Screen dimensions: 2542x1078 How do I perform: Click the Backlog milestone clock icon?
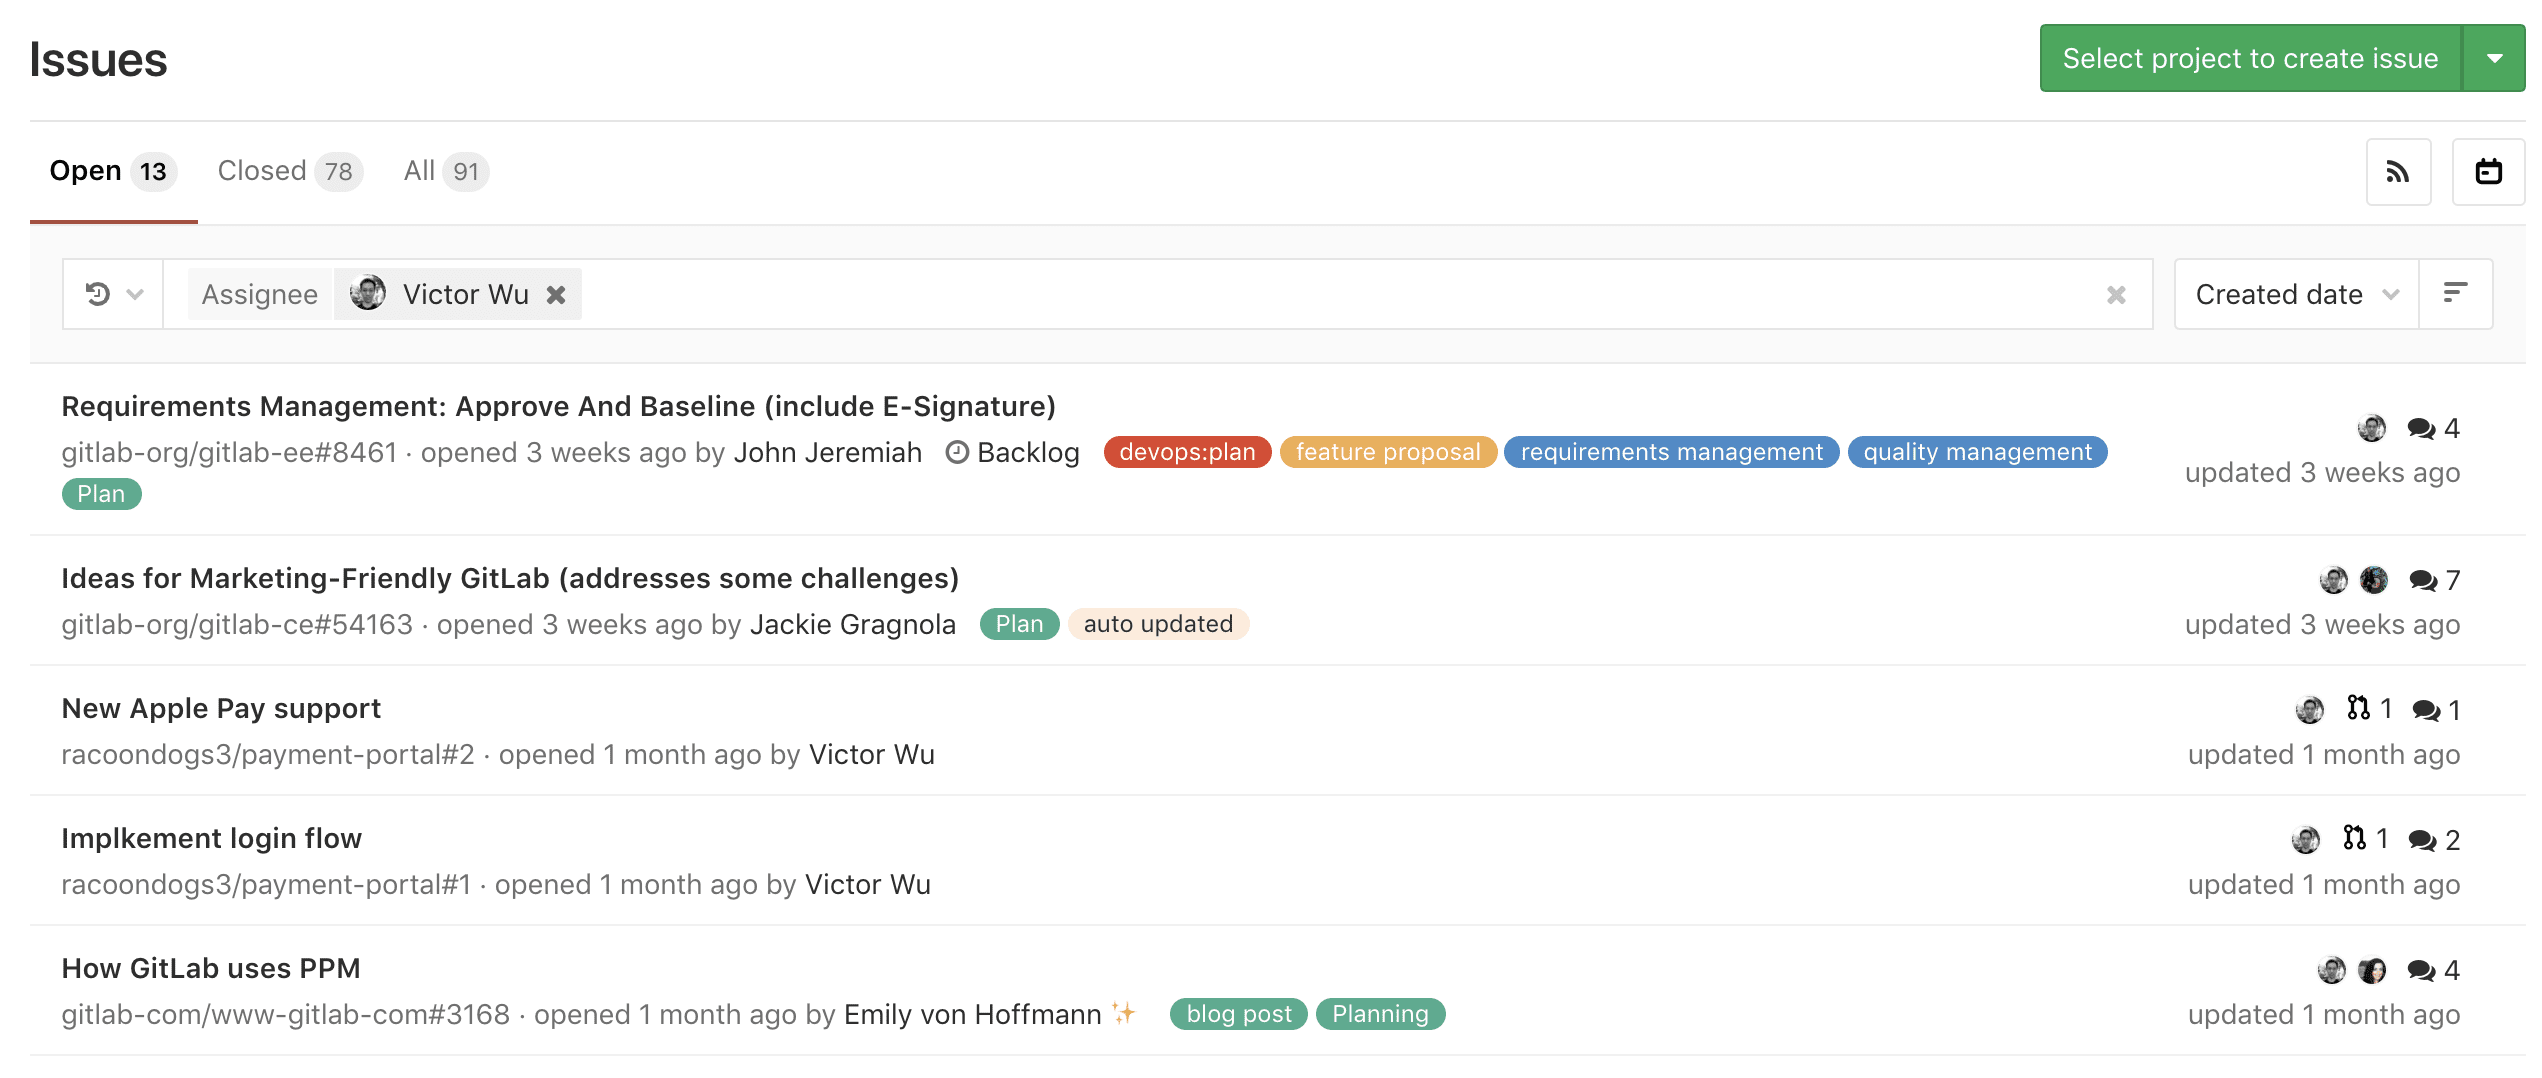pyautogui.click(x=959, y=452)
